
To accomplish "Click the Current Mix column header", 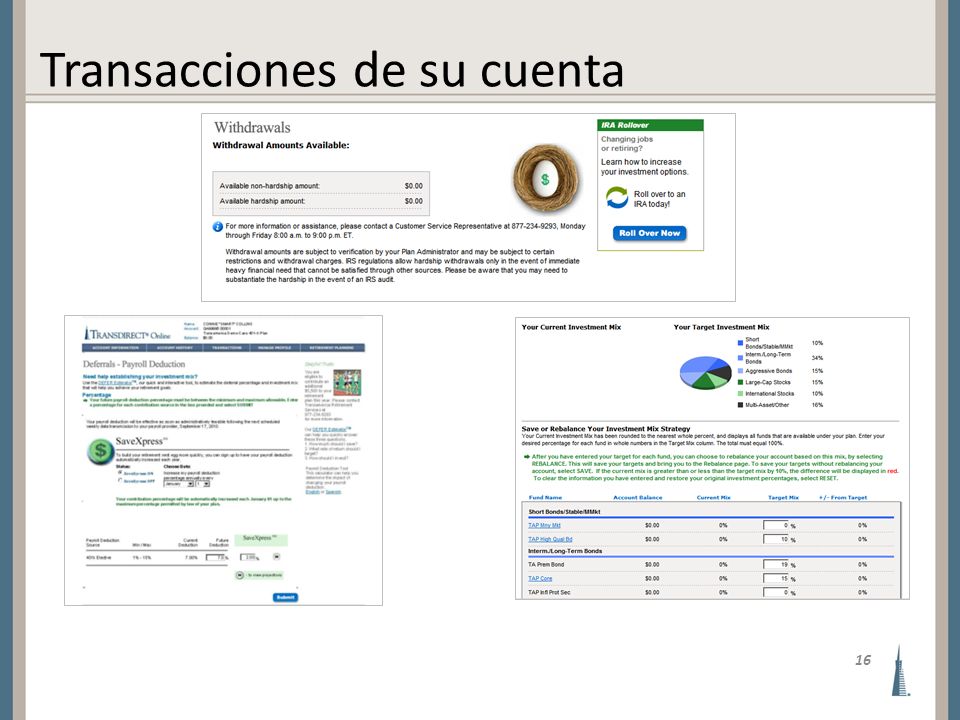I will pyautogui.click(x=713, y=498).
